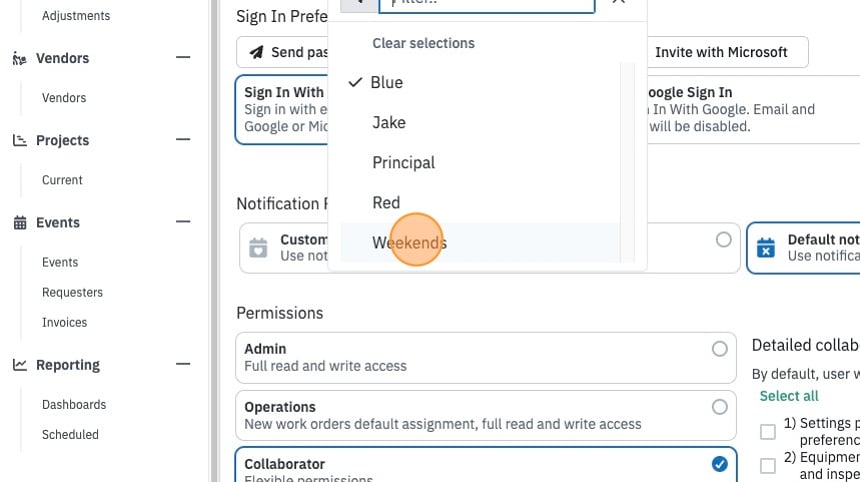Click the Projects chart icon
Screen dimensions: 860x482
20,140
